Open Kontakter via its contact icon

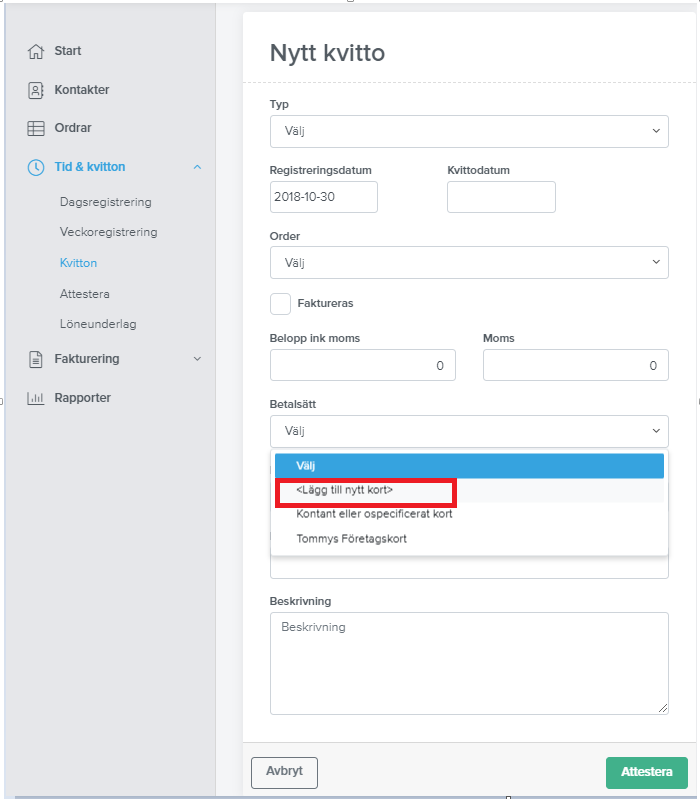(36, 90)
